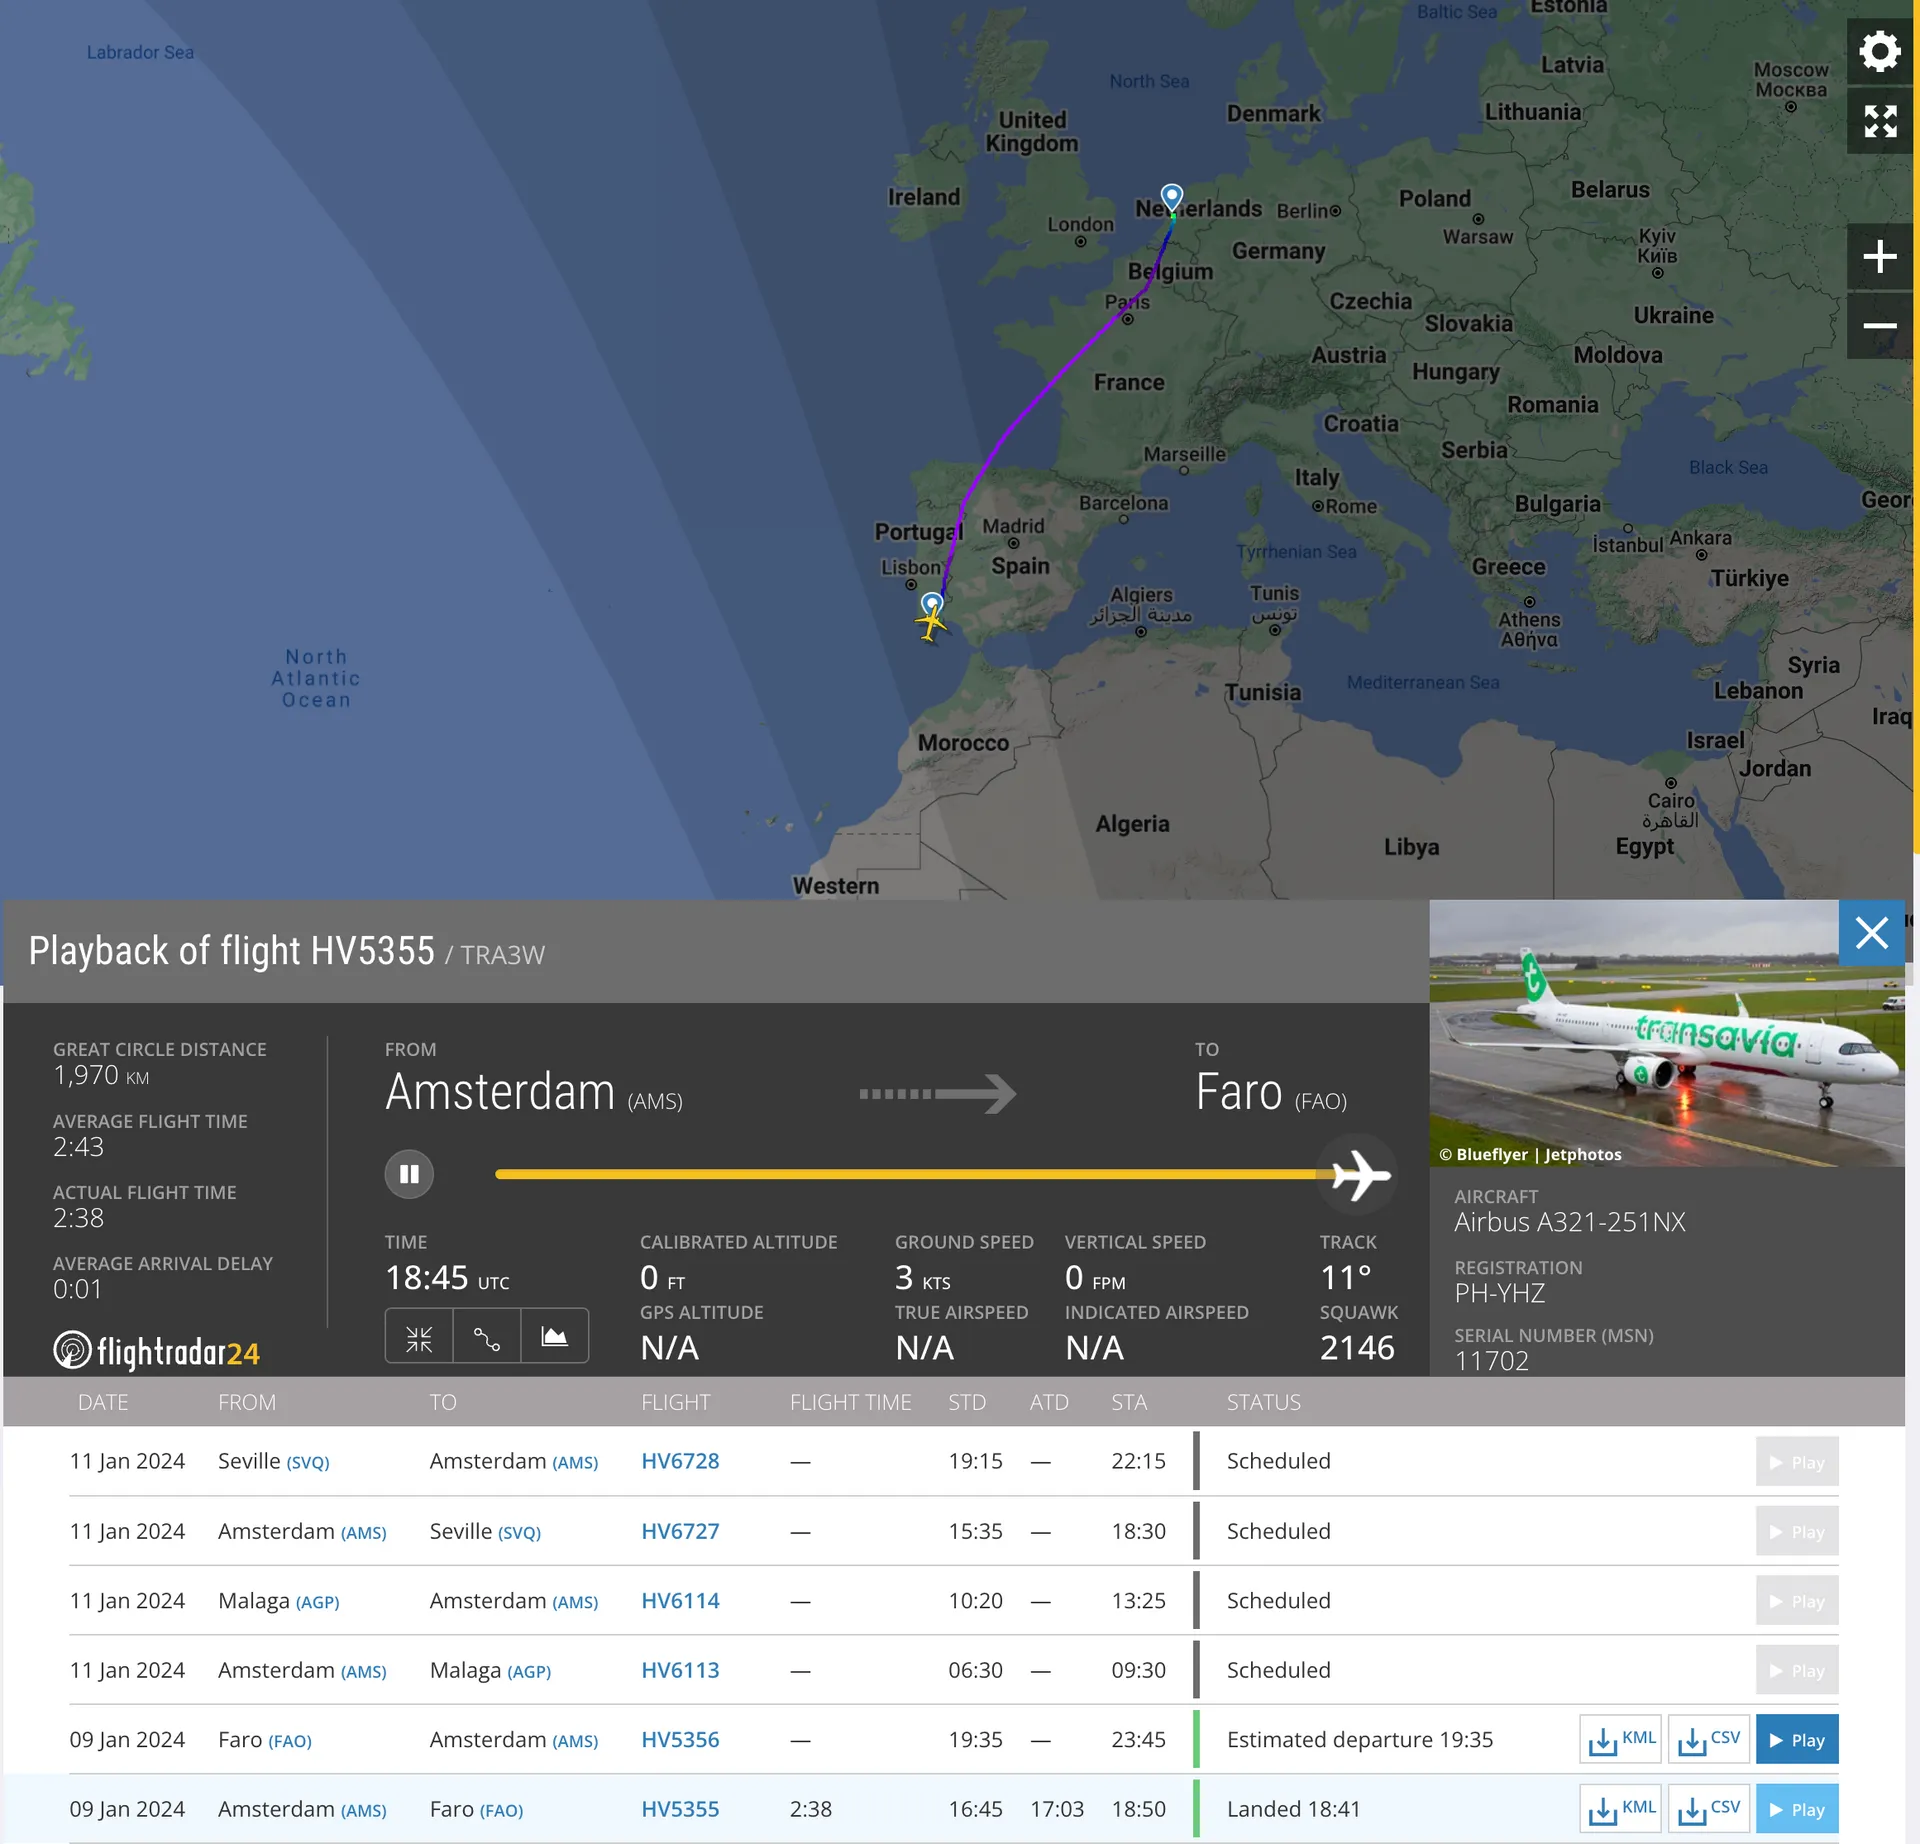This screenshot has height=1844, width=1920.
Task: Download CSV for flight HV5355
Action: pos(1708,1809)
